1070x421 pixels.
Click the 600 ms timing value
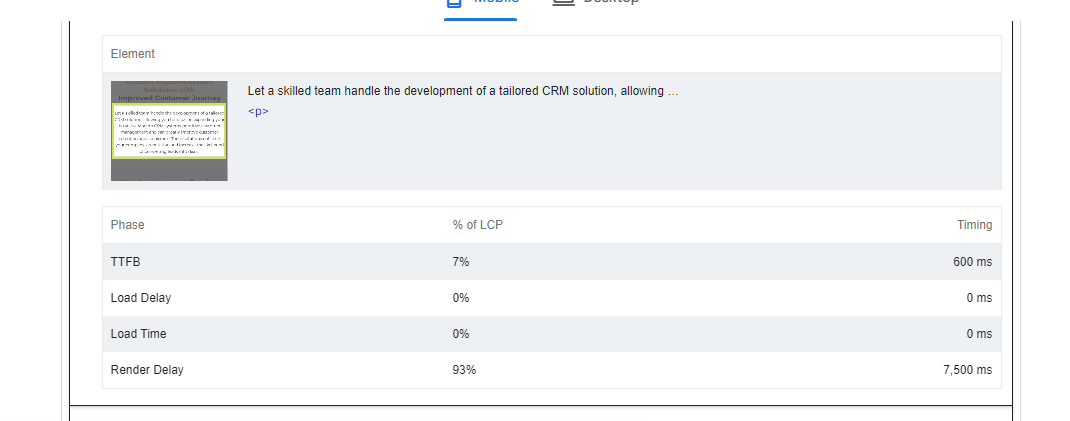coord(972,261)
